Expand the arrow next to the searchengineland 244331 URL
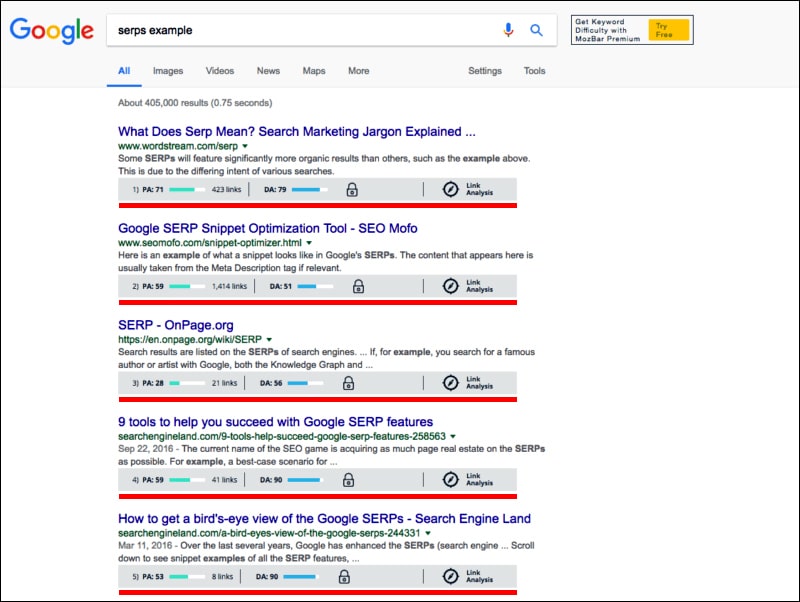The width and height of the screenshot is (800, 602). [x=428, y=533]
